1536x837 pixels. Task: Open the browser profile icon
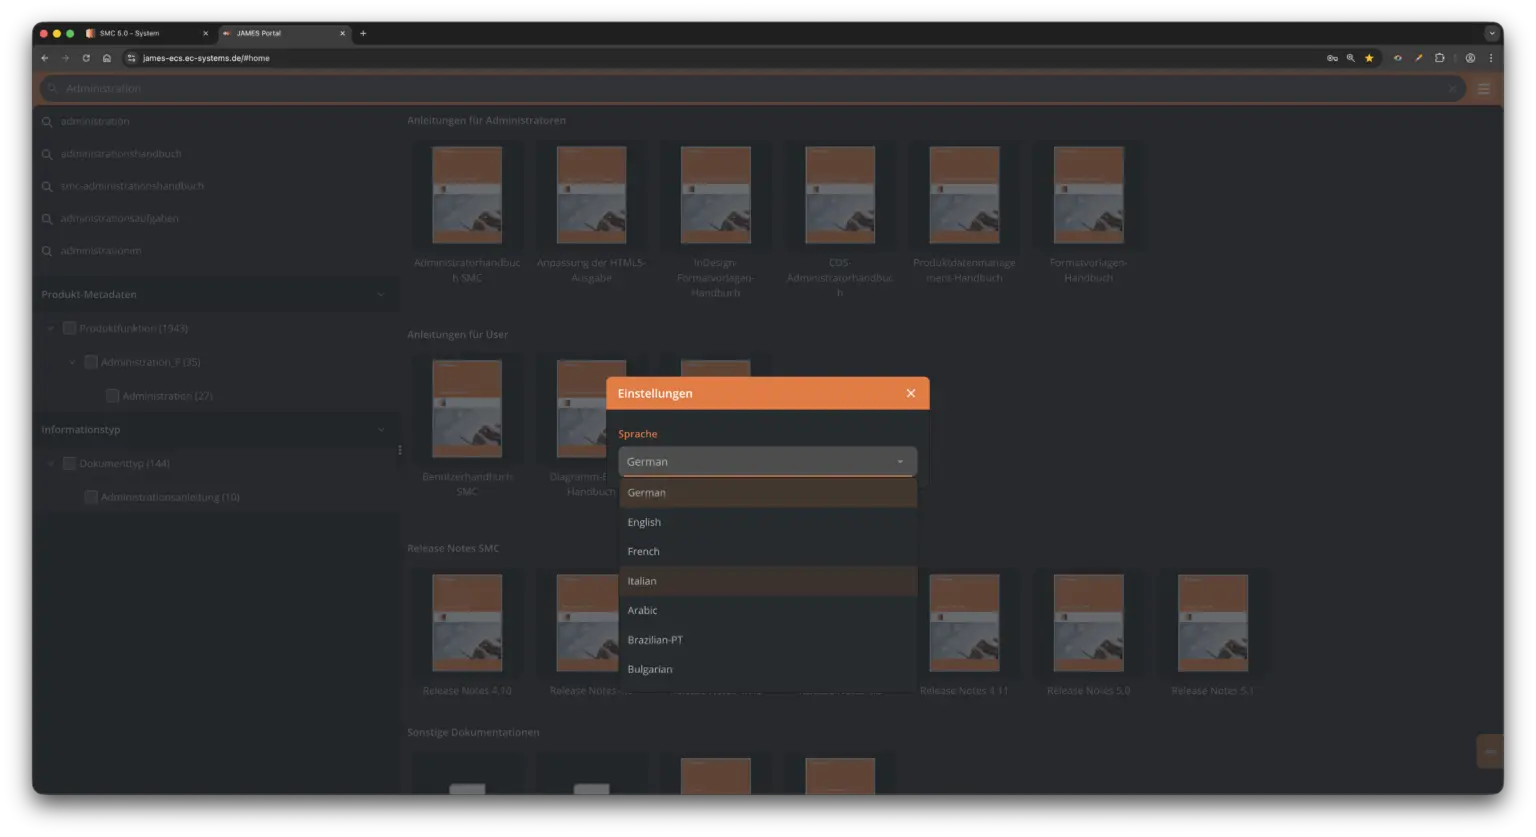click(1470, 58)
